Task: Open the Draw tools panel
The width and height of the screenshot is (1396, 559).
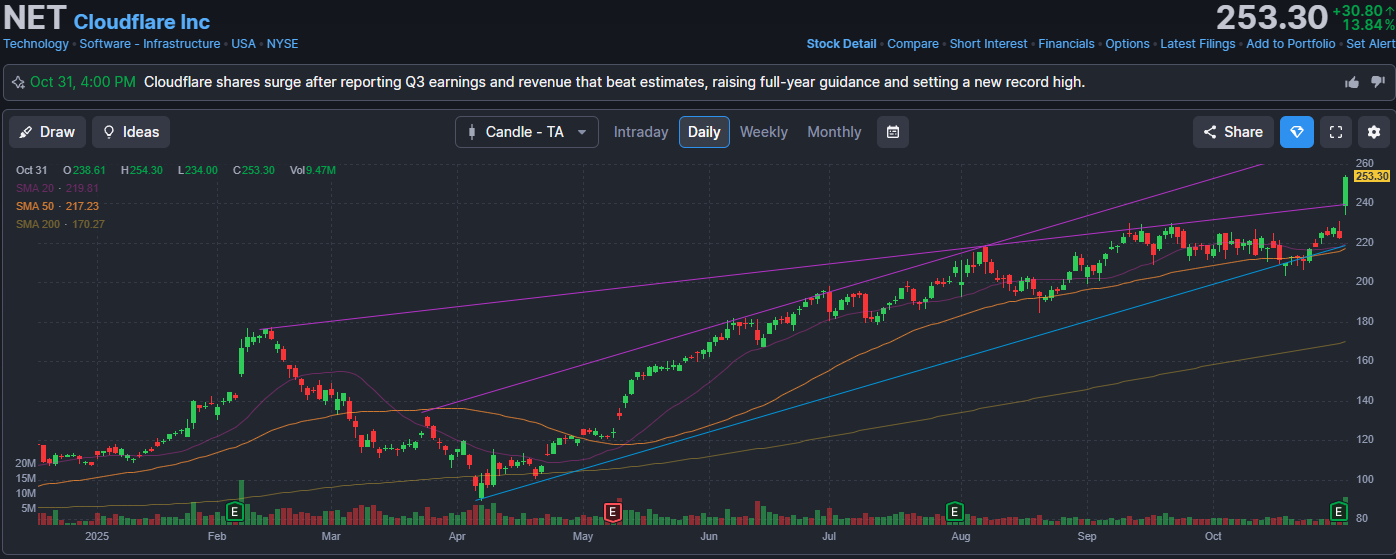Action: pos(47,132)
